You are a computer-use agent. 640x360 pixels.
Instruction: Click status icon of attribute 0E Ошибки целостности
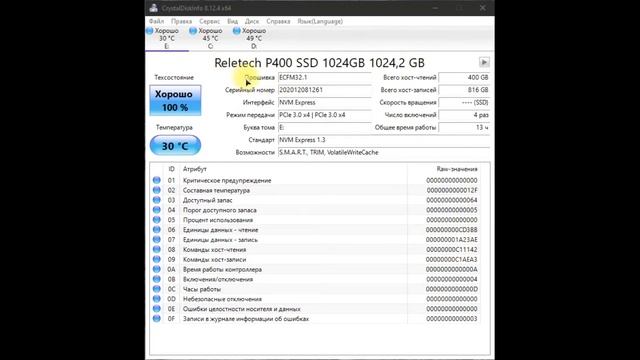click(x=157, y=309)
